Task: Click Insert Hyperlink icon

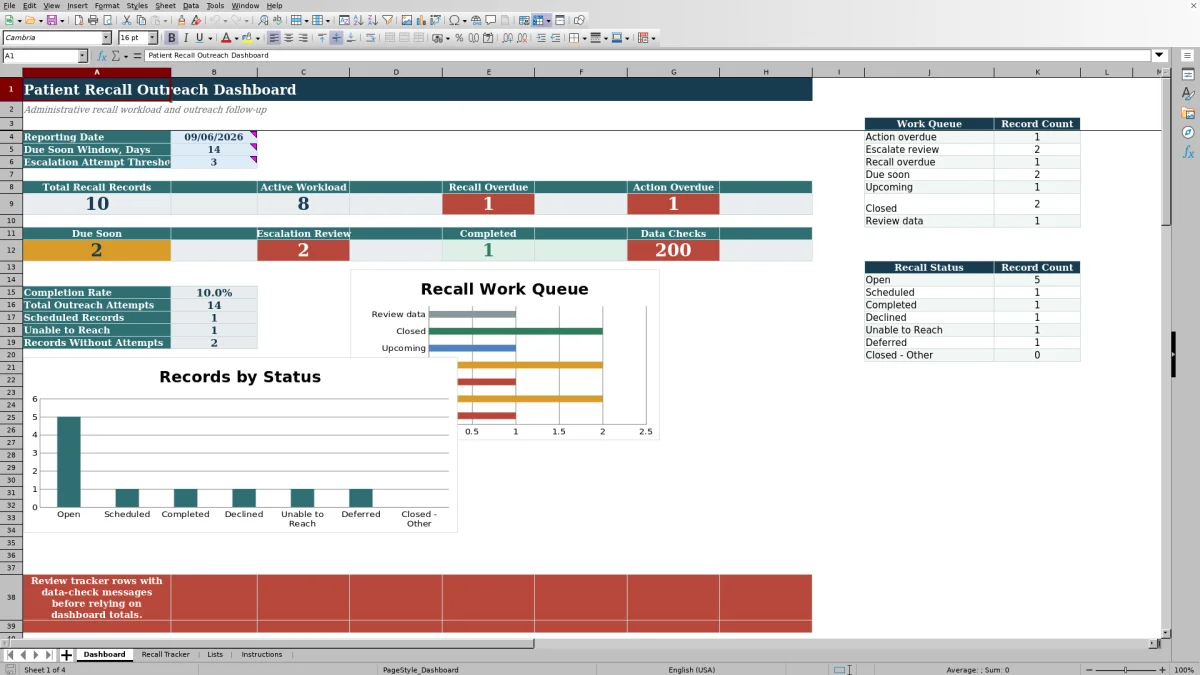Action: 476,20
